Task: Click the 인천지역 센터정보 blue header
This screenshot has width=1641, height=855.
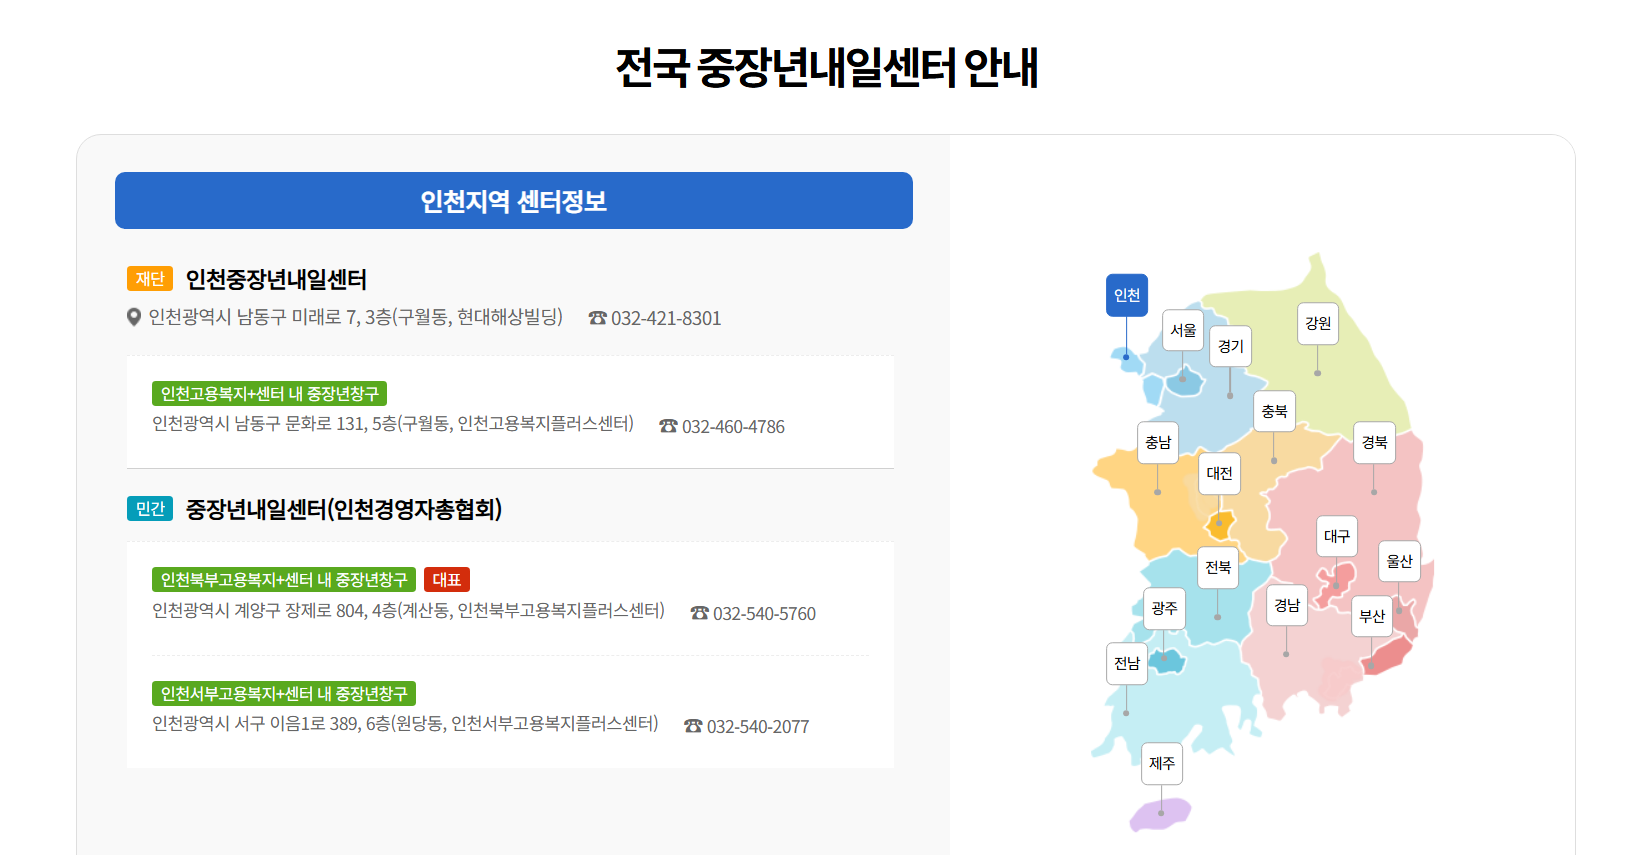Action: [514, 201]
